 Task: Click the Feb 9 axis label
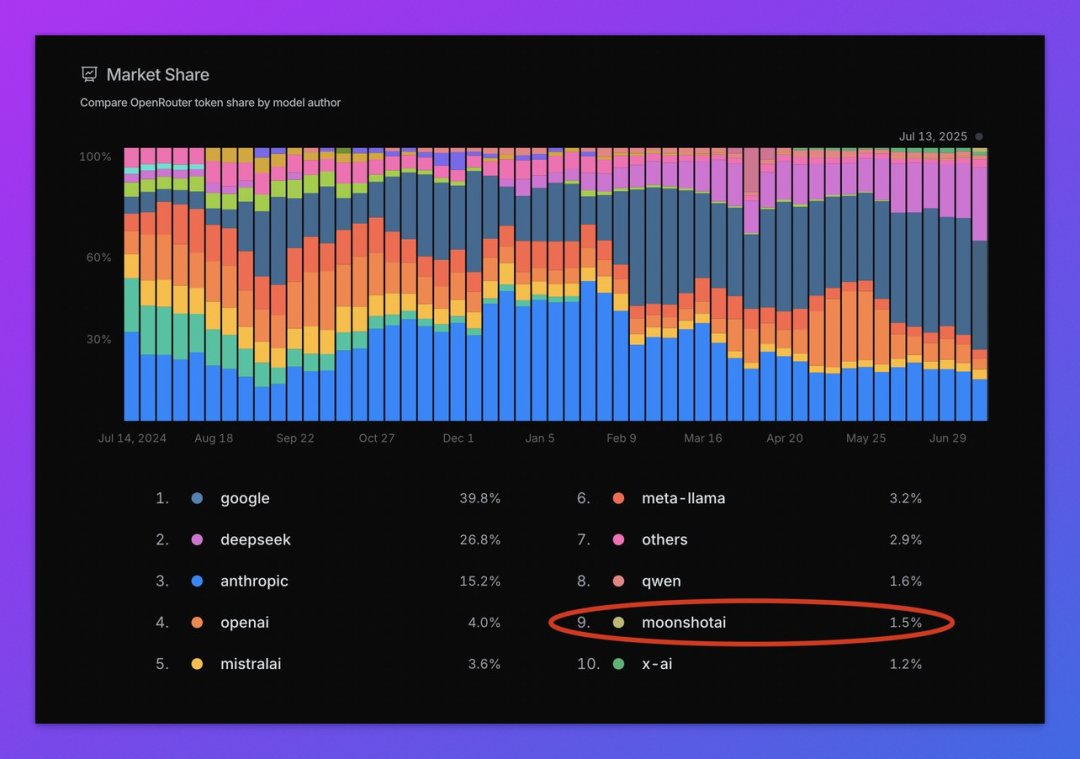621,438
